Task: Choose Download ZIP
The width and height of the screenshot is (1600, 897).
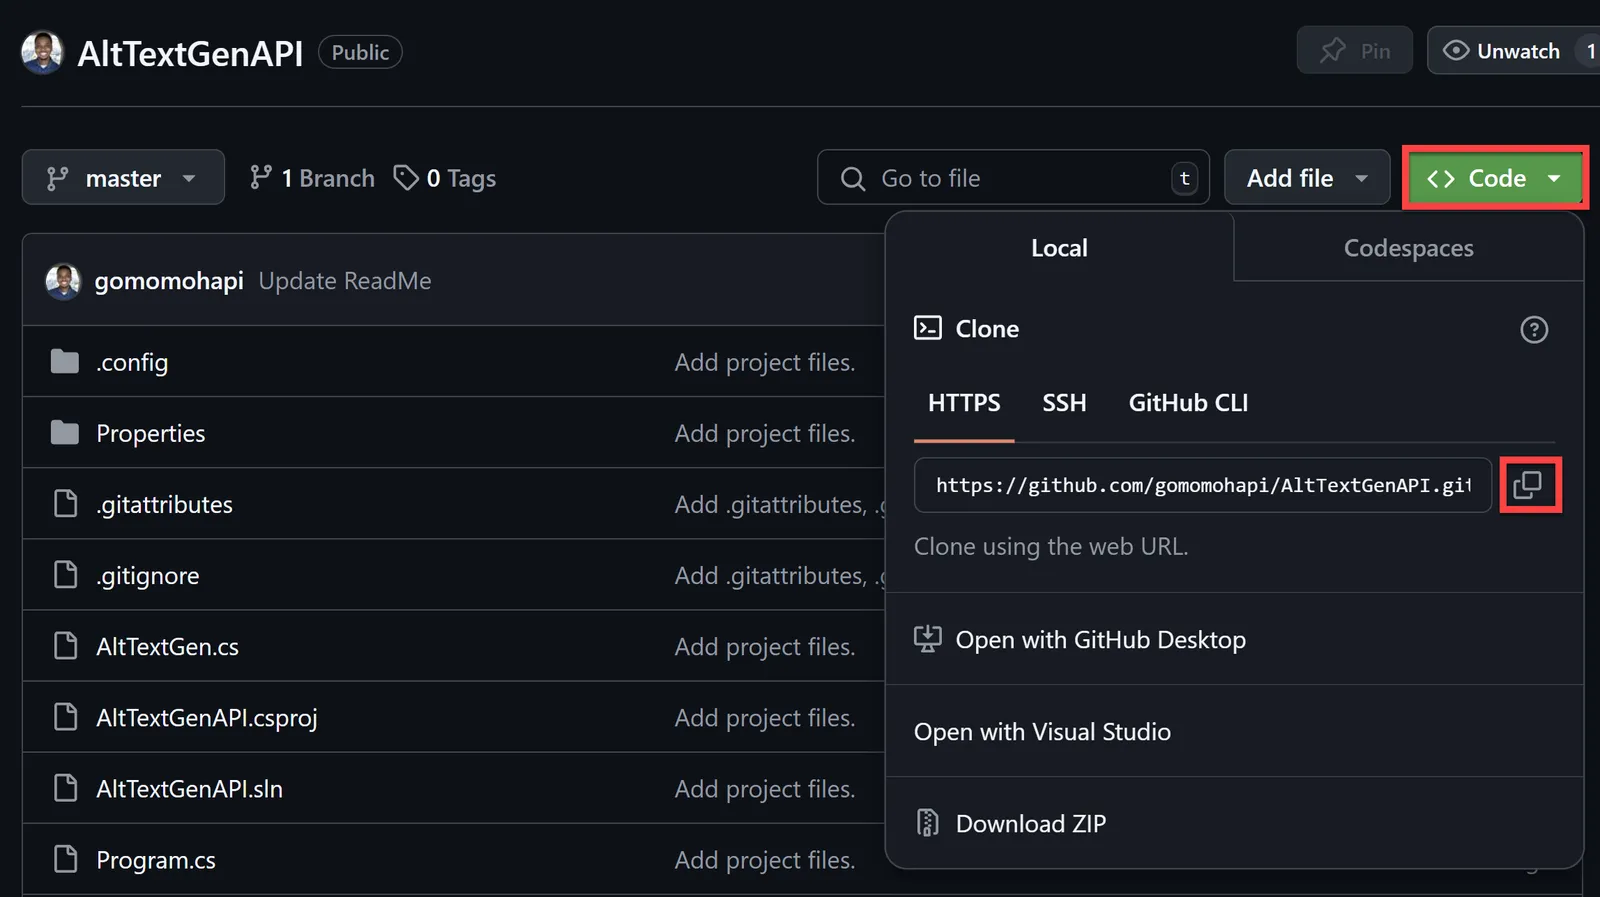Action: (1234, 823)
